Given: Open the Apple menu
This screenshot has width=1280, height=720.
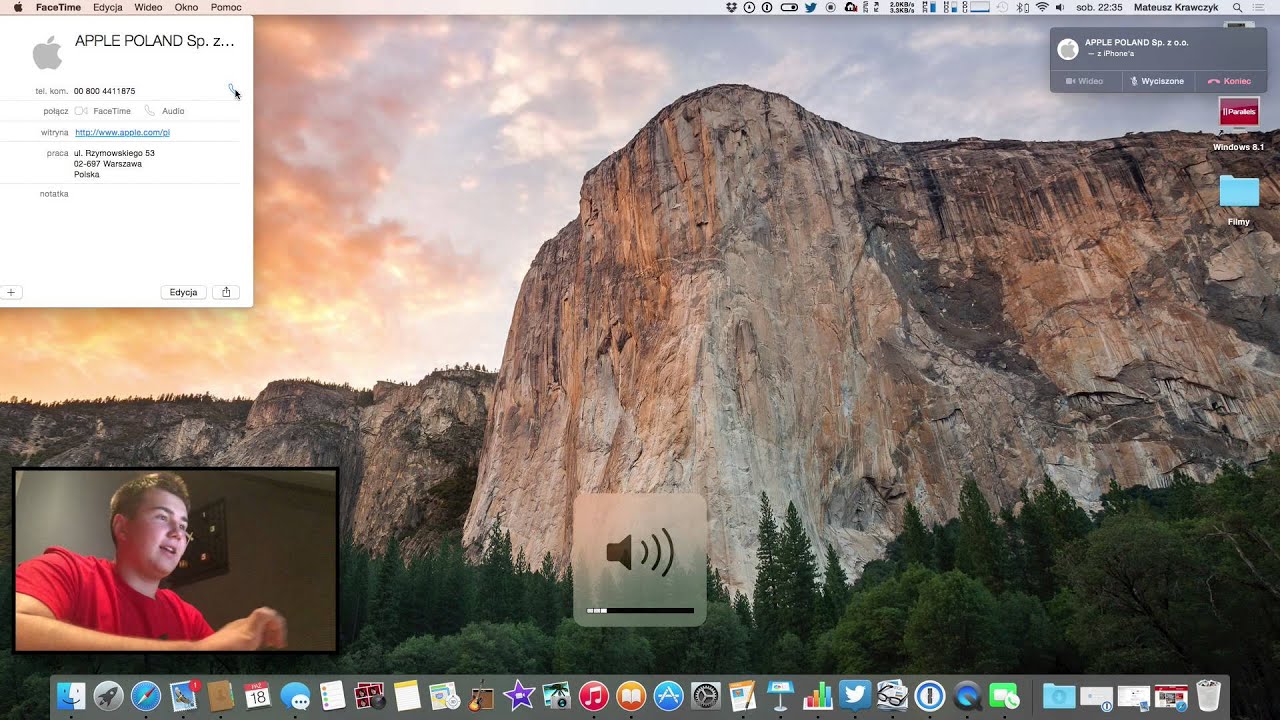Looking at the screenshot, I should click(18, 7).
